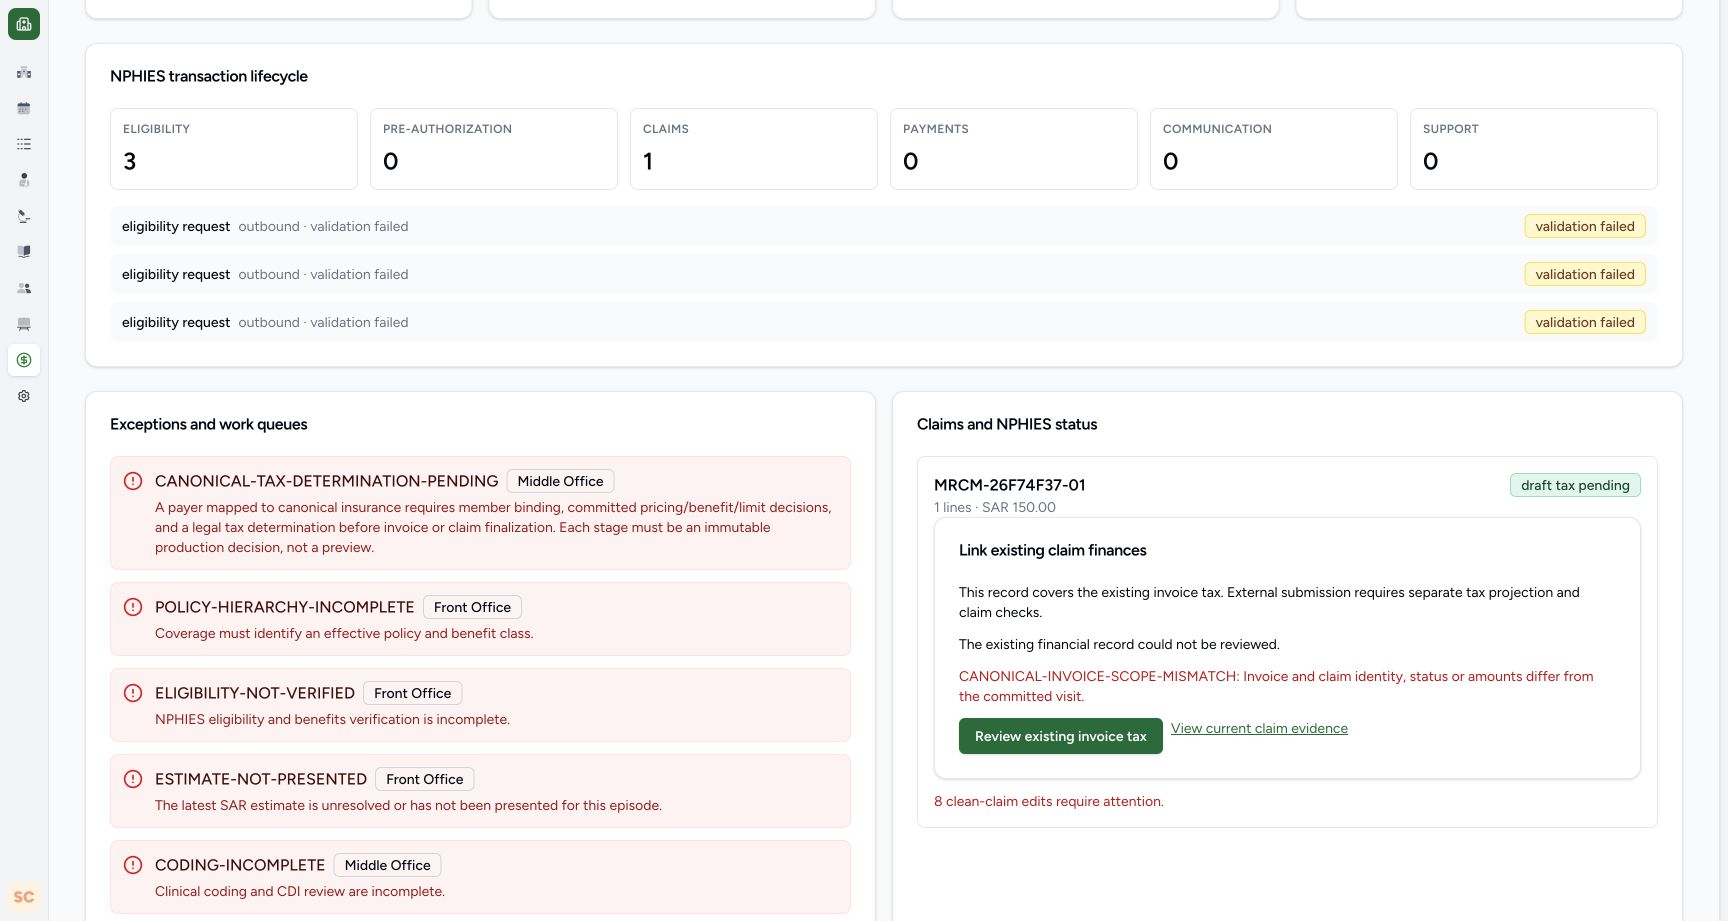Click the green hospital logo icon

click(x=24, y=24)
